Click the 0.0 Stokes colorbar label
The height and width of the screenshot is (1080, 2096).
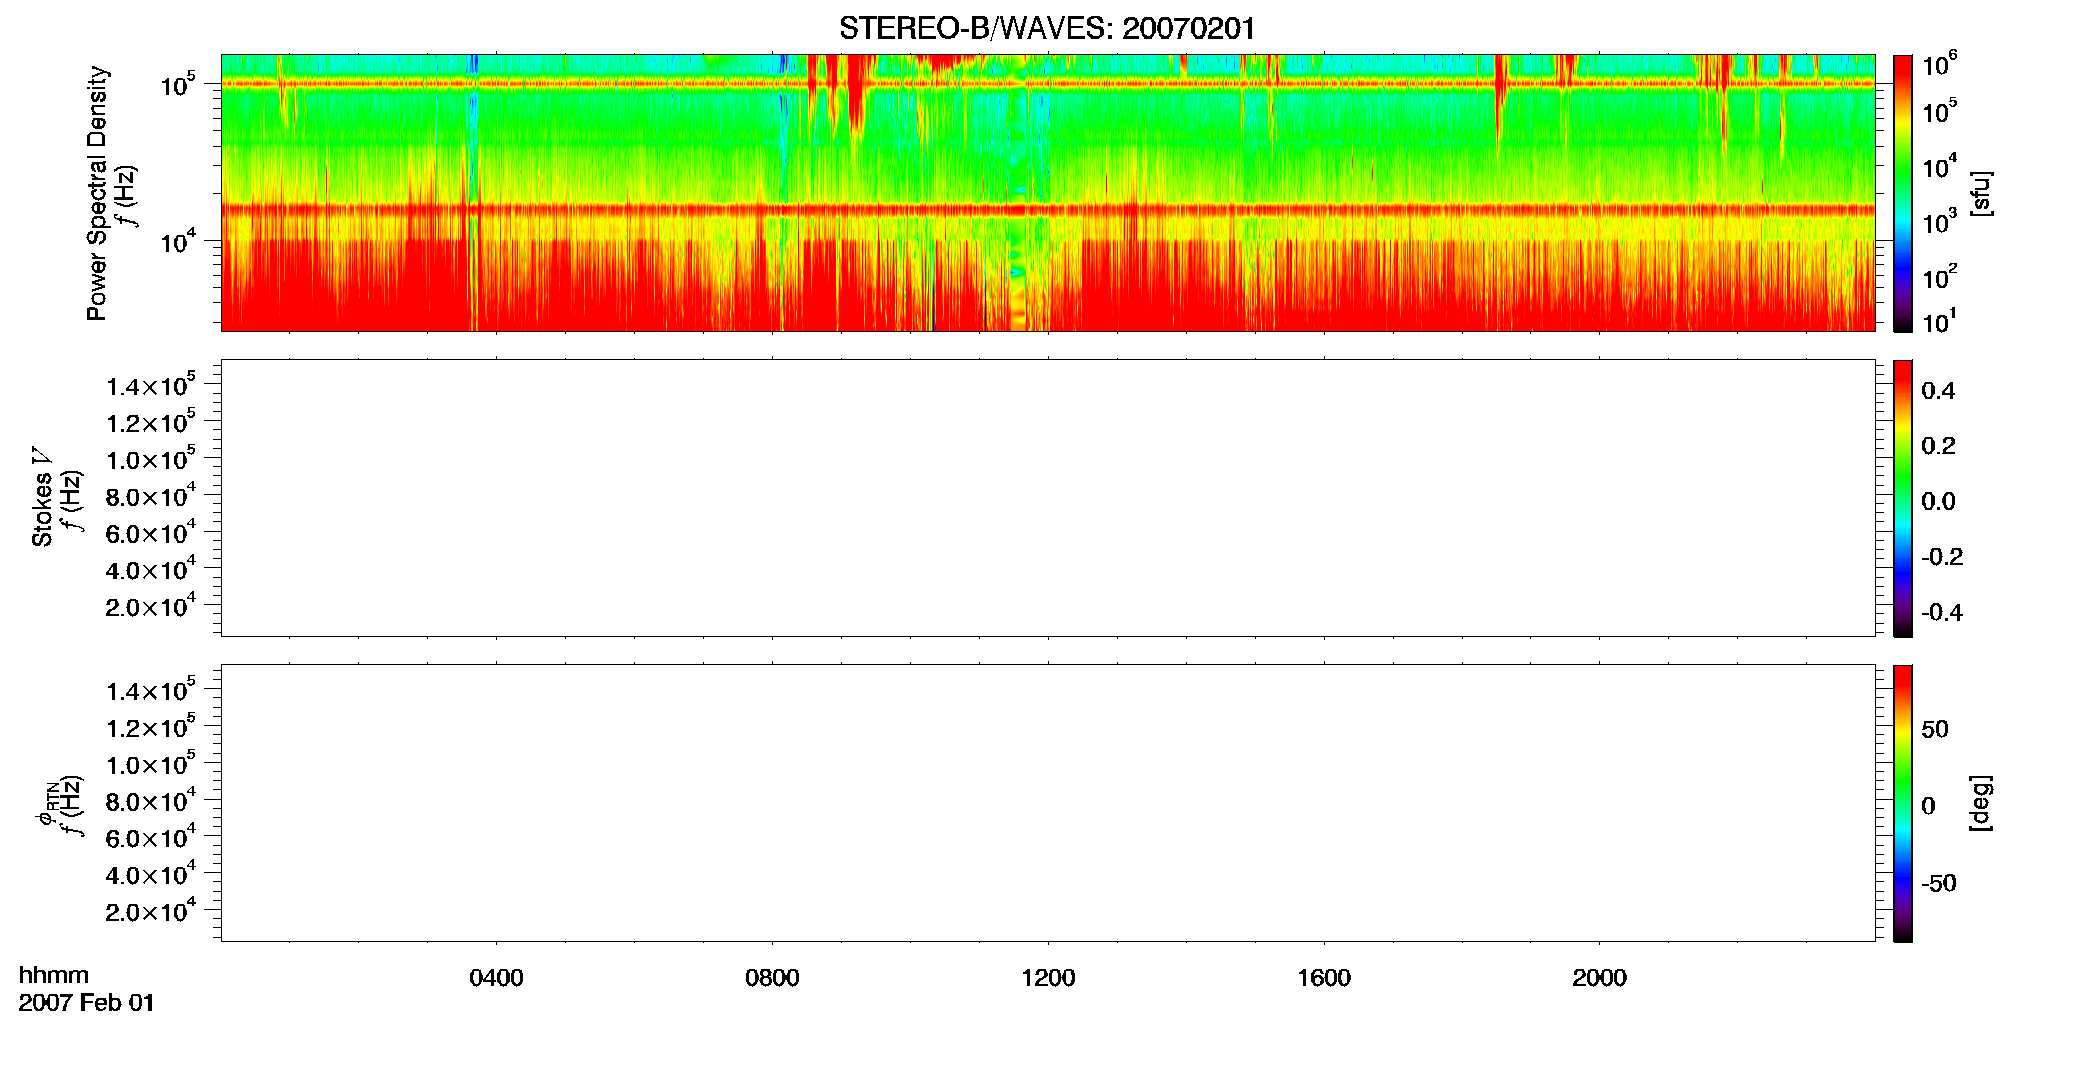pos(1938,502)
